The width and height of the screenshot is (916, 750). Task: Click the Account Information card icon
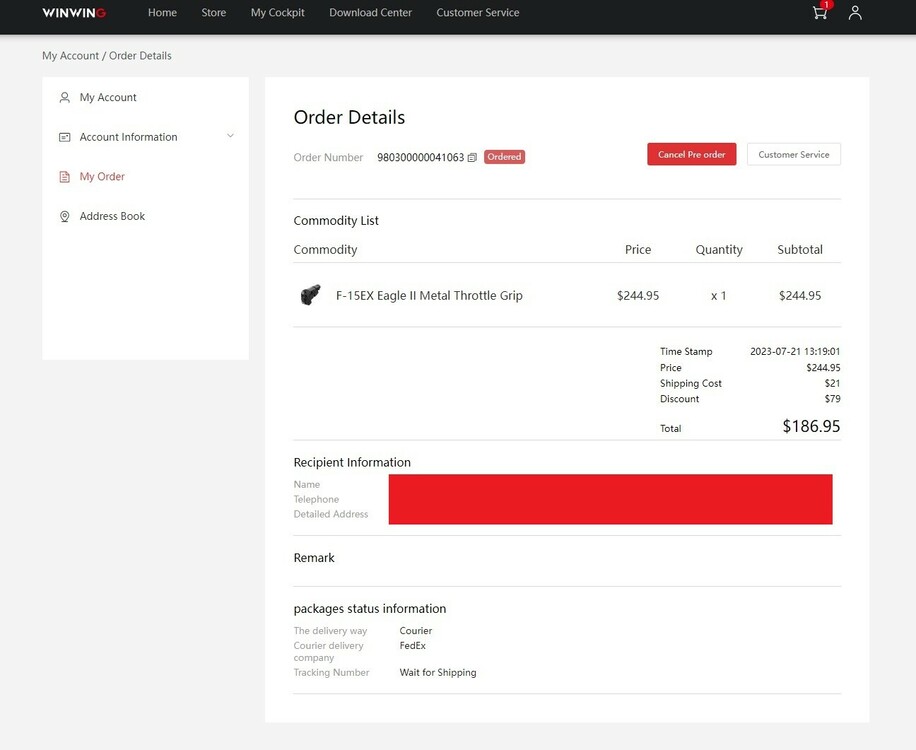click(65, 137)
